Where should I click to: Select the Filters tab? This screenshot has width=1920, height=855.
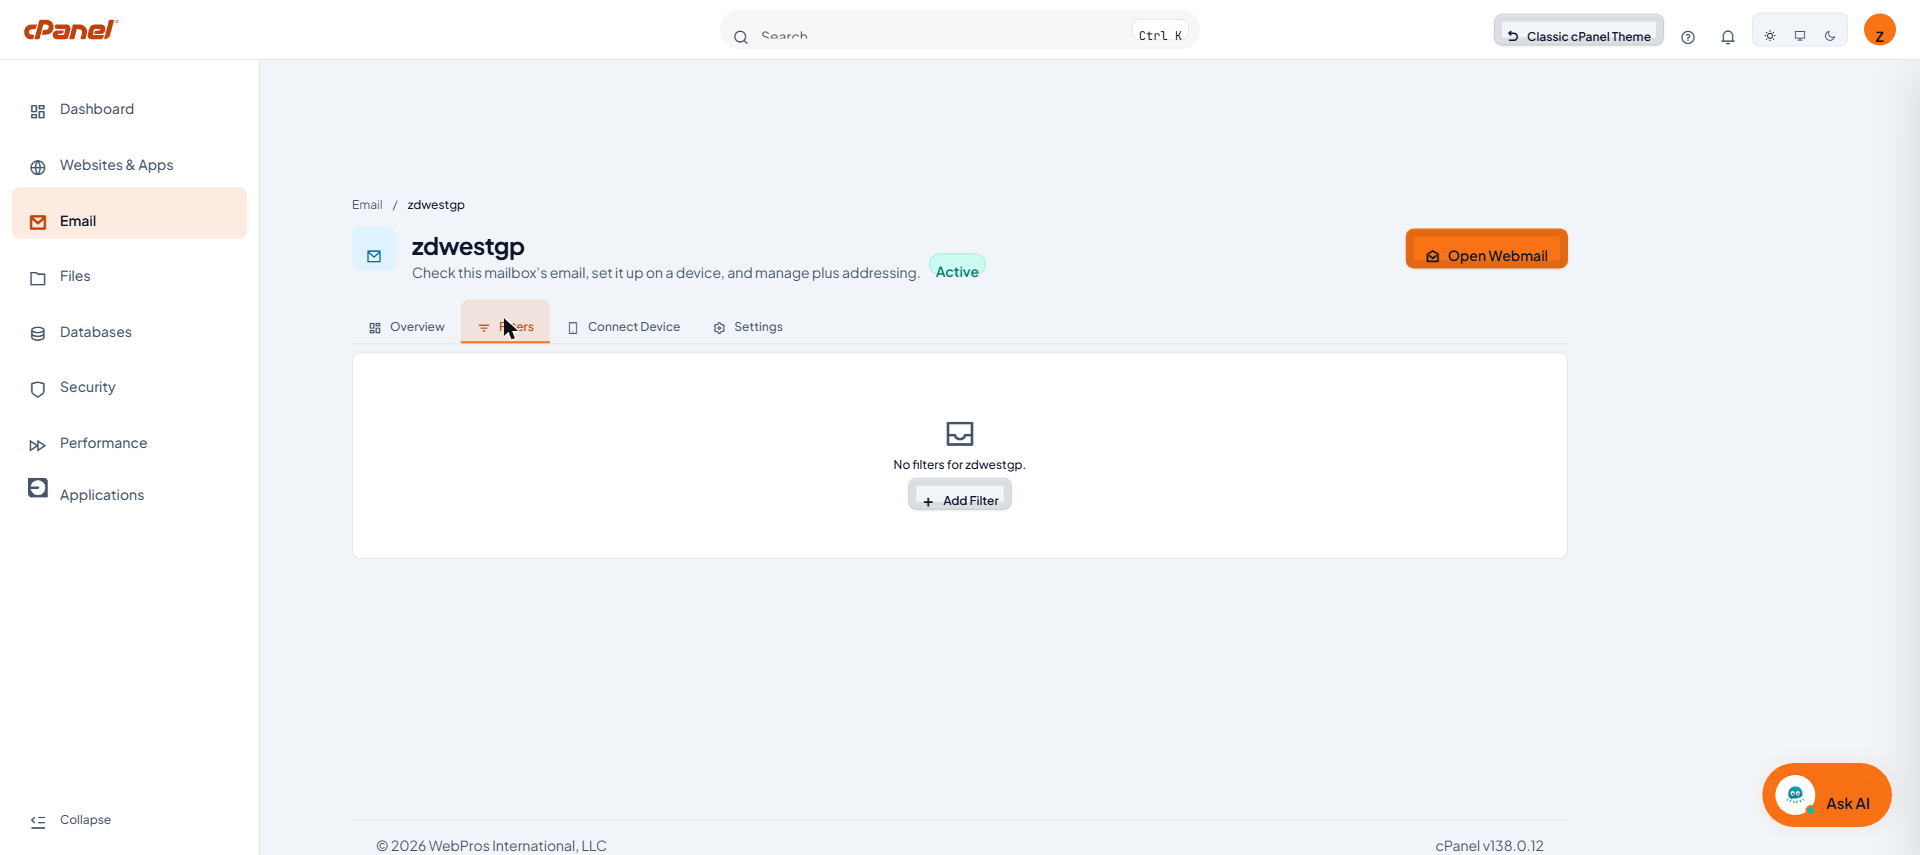coord(505,322)
